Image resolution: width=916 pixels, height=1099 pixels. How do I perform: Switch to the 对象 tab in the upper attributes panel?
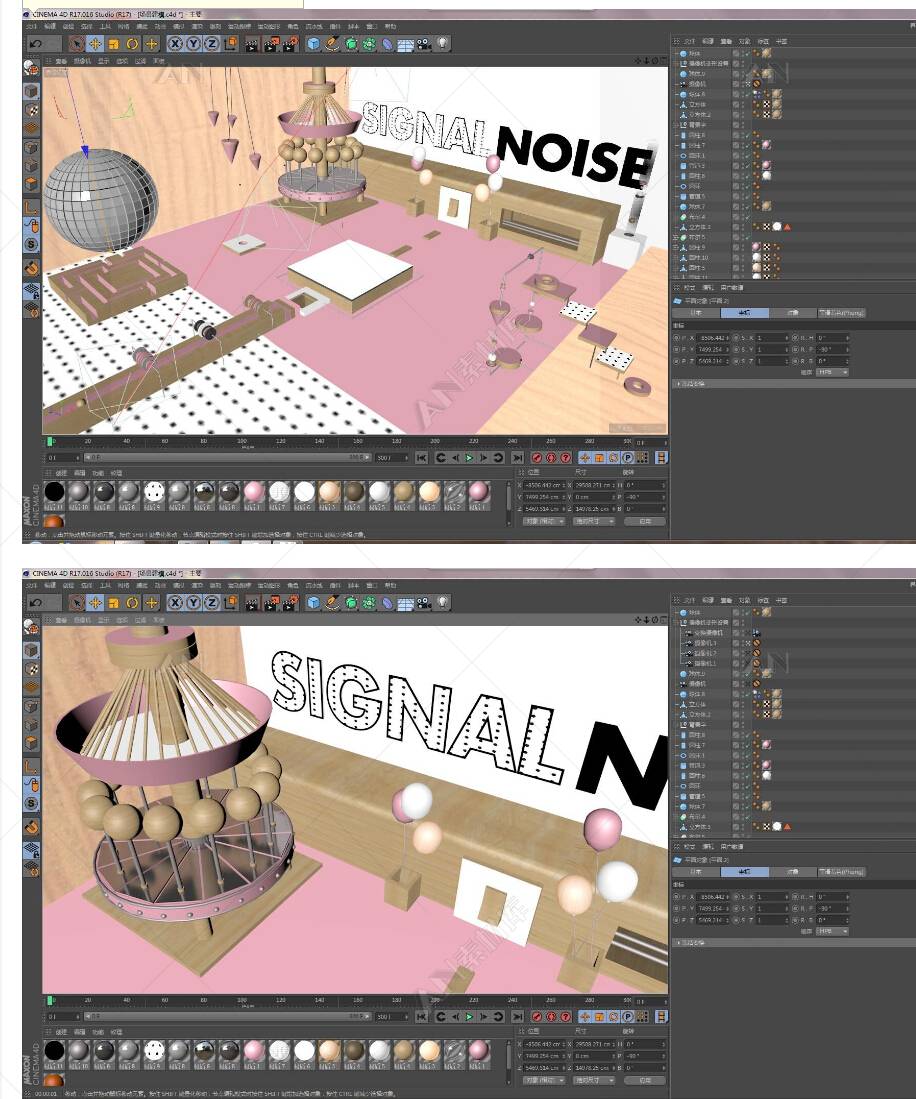tap(793, 313)
